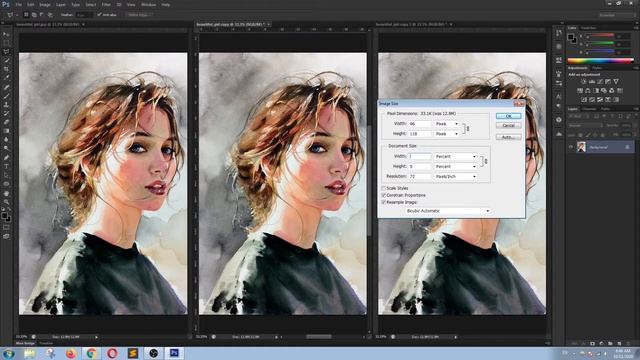Open the Window menu
Image resolution: width=640 pixels, height=360 pixels.
[x=148, y=4]
